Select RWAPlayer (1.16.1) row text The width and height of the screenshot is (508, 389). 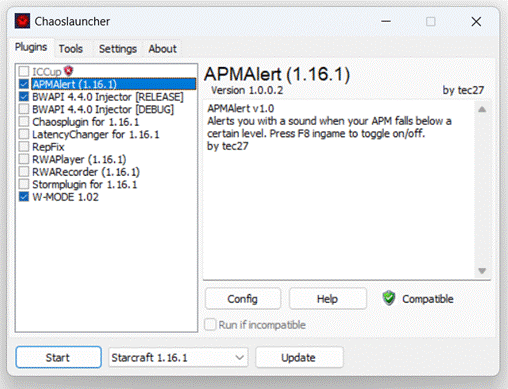coord(79,159)
